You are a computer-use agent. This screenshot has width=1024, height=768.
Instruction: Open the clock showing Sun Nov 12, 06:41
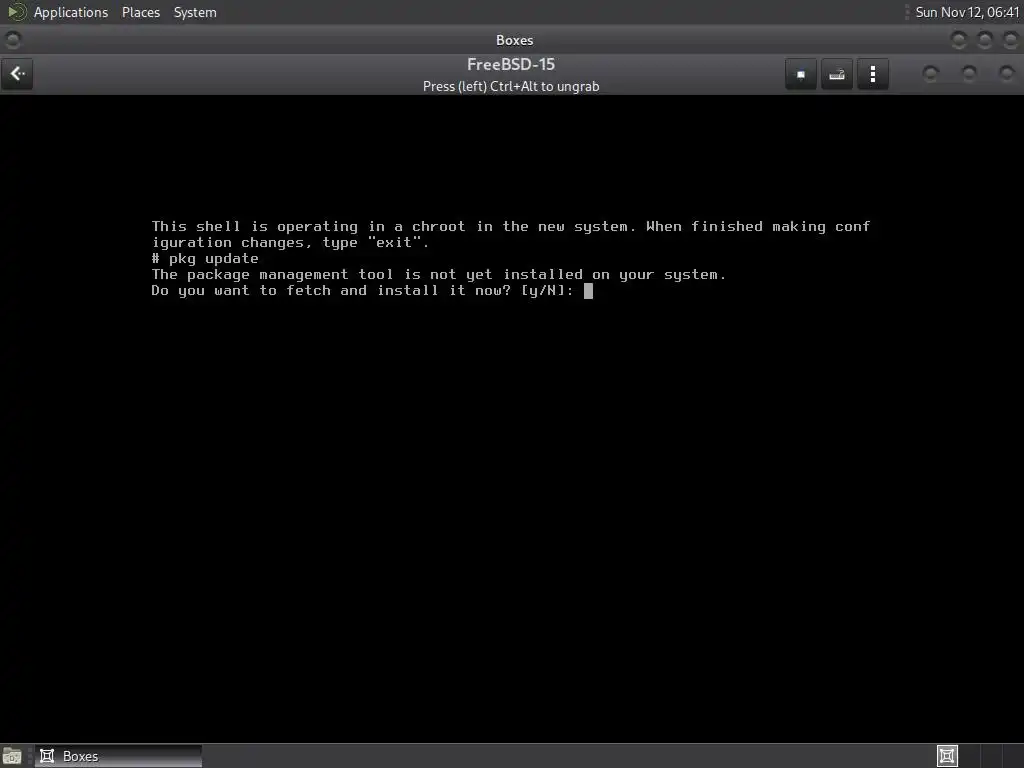967,12
